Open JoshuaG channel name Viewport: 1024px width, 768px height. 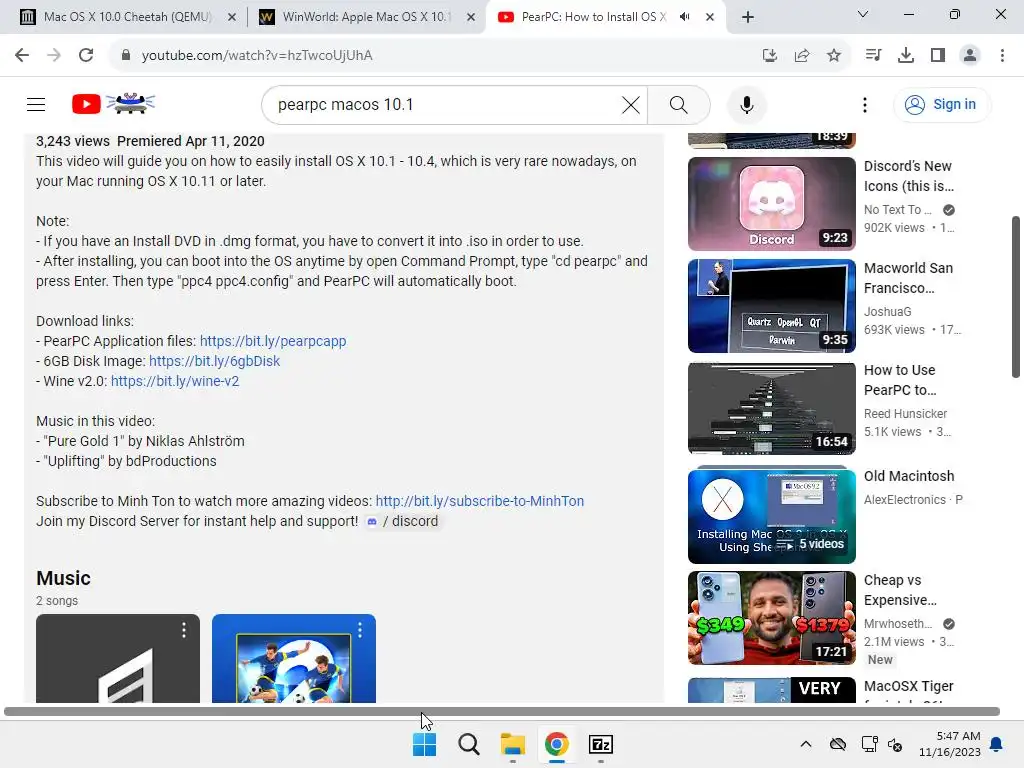(888, 312)
